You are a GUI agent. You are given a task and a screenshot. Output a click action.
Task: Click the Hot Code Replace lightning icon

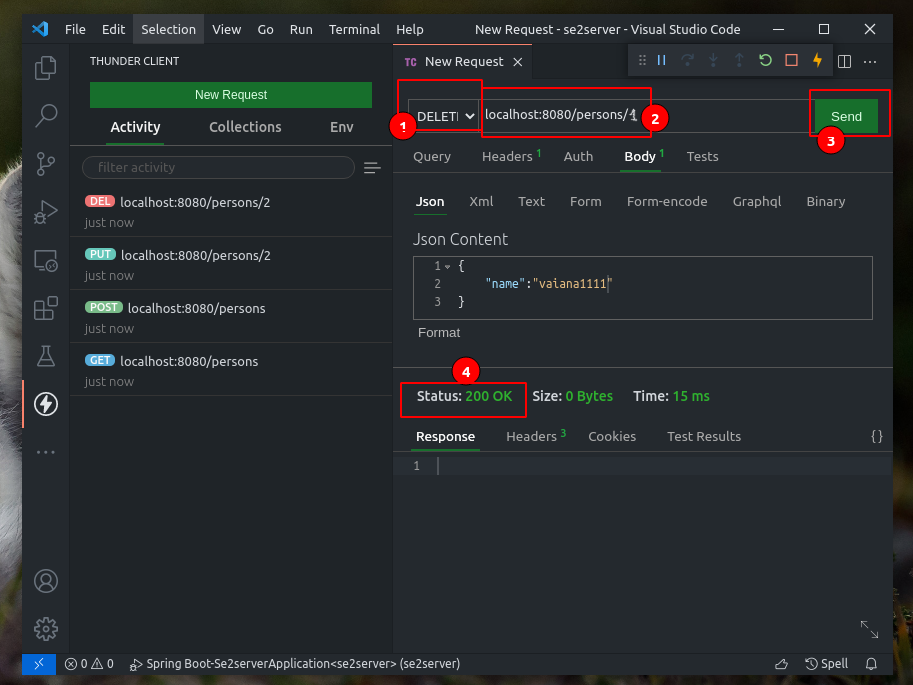click(818, 60)
